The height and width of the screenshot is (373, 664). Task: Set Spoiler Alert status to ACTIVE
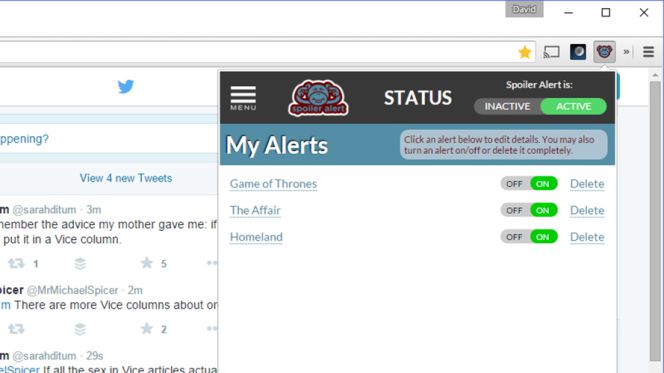point(573,106)
